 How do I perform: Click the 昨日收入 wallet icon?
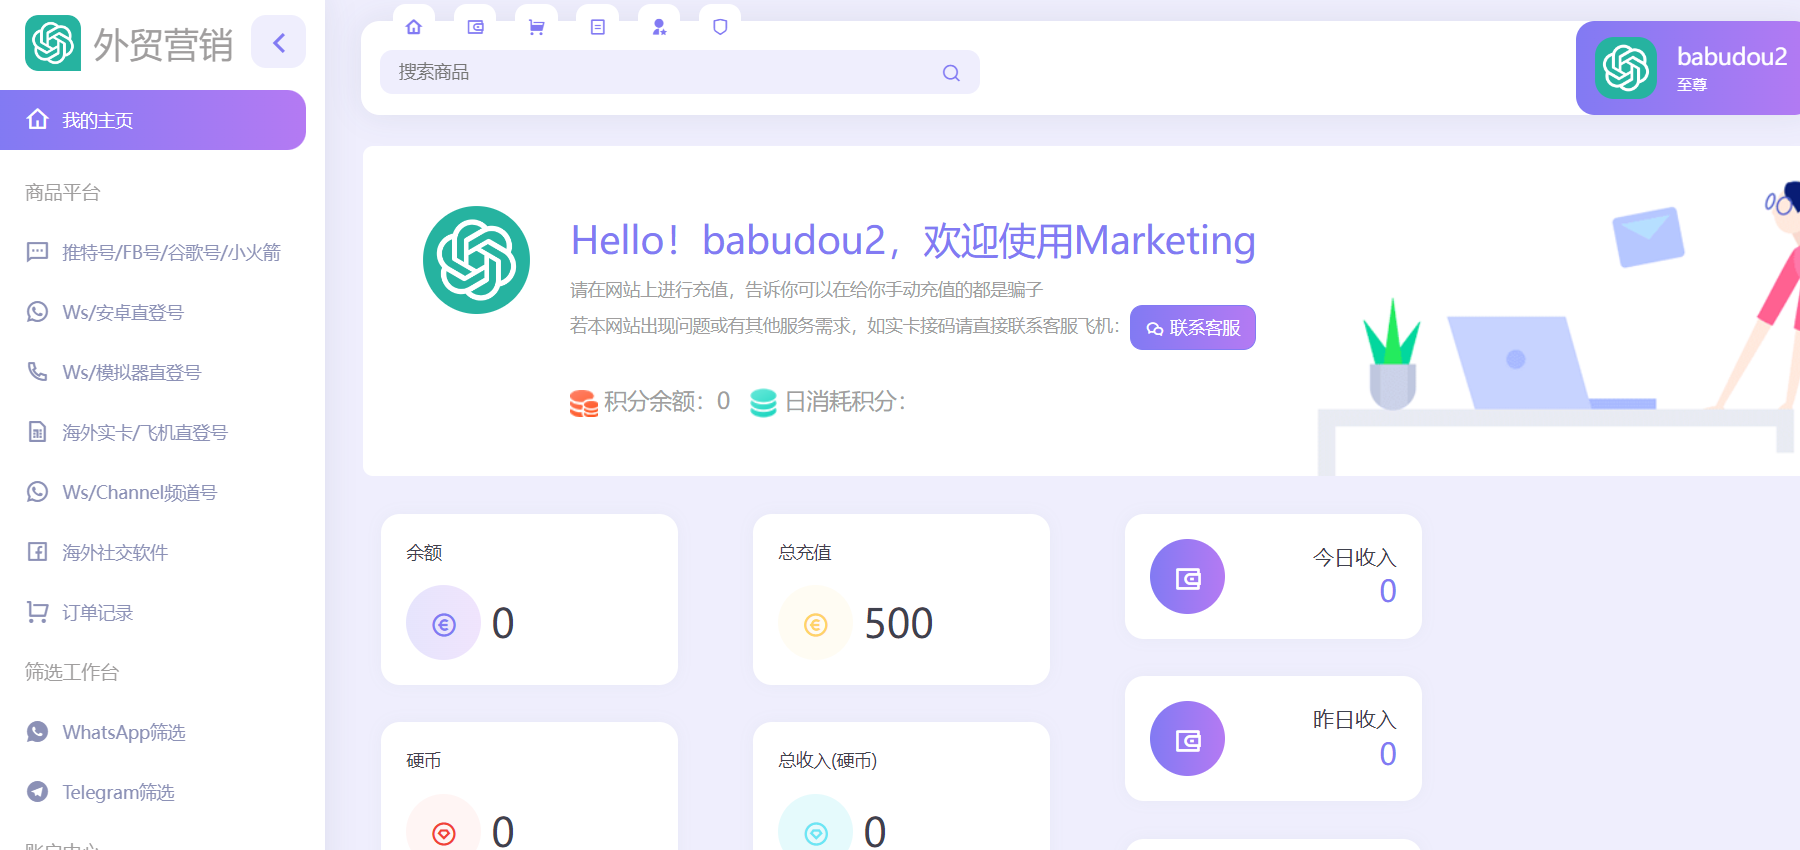coord(1187,739)
